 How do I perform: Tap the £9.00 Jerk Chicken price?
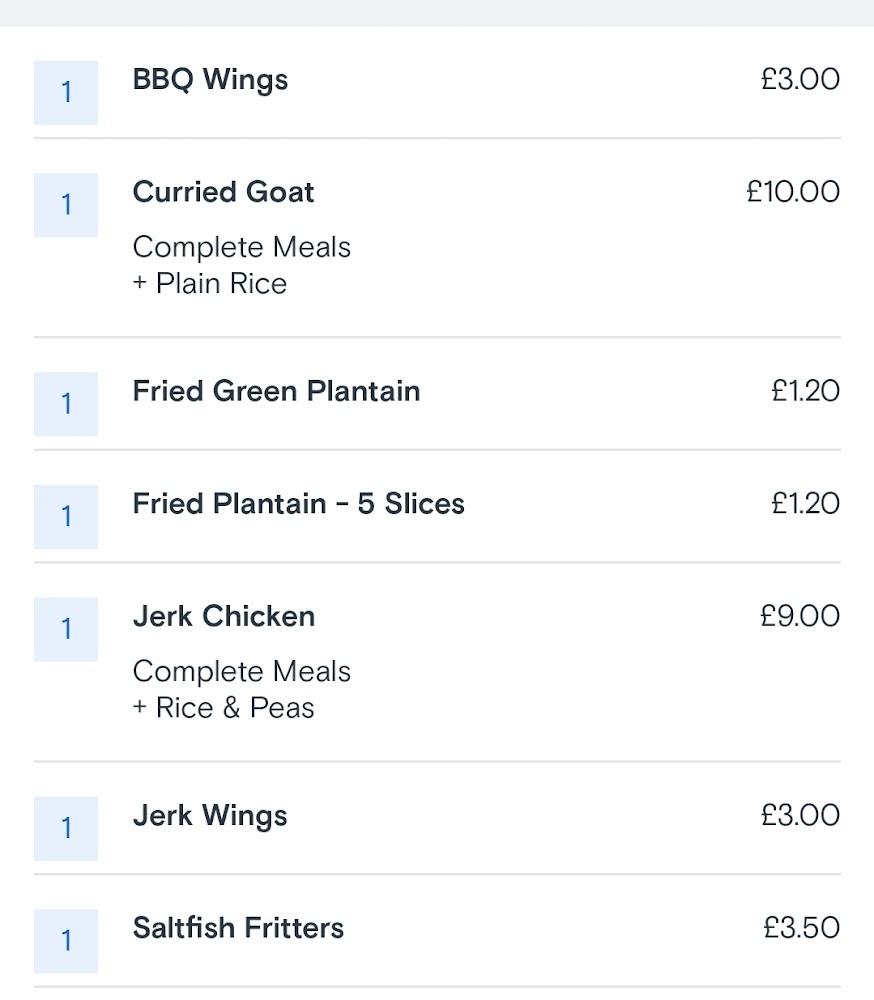coord(800,616)
